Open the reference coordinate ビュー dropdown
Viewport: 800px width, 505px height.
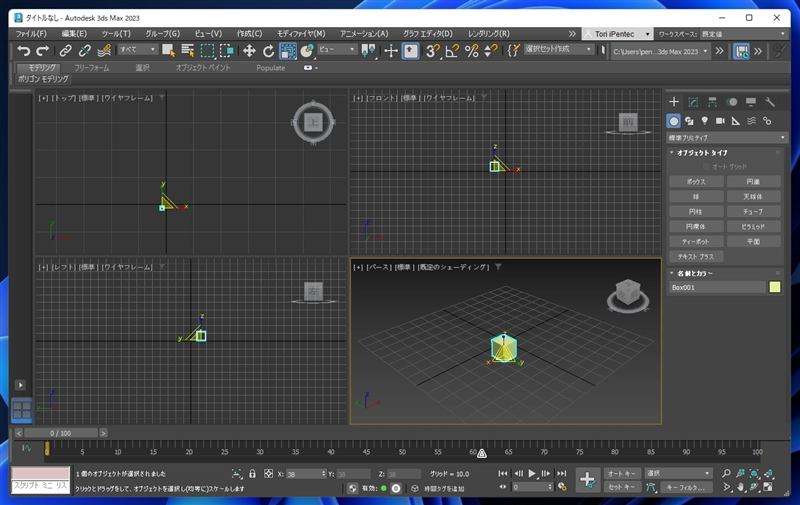point(337,49)
